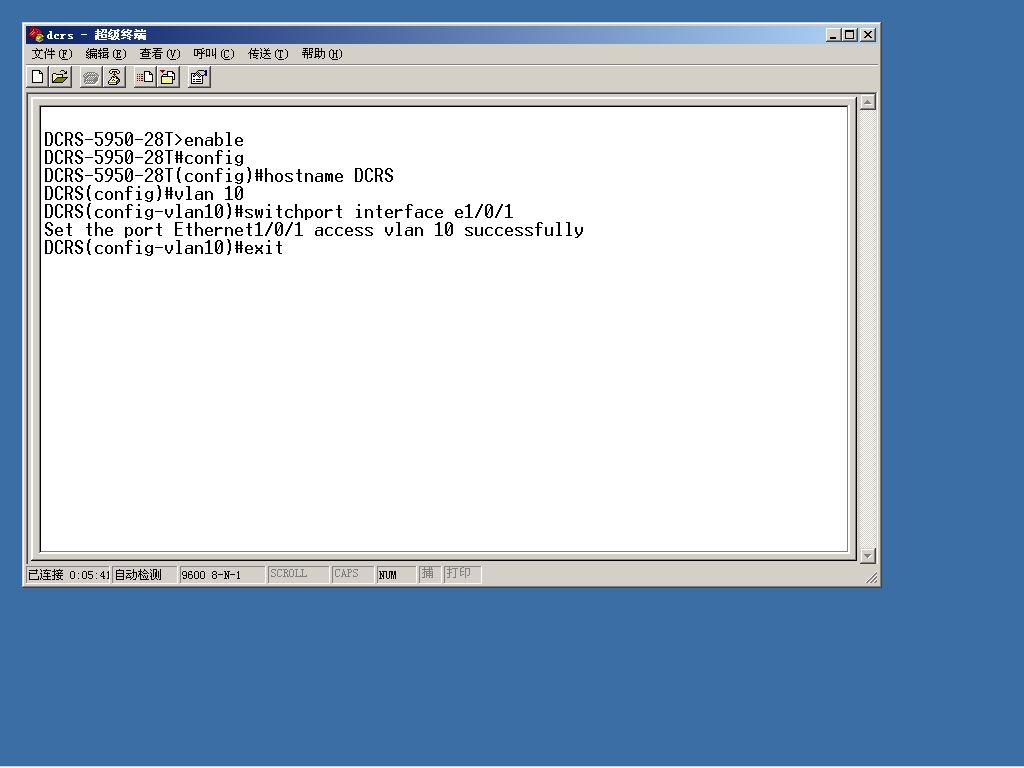This screenshot has width=1024, height=768.
Task: Click the 捕 capture status indicator
Action: 429,574
